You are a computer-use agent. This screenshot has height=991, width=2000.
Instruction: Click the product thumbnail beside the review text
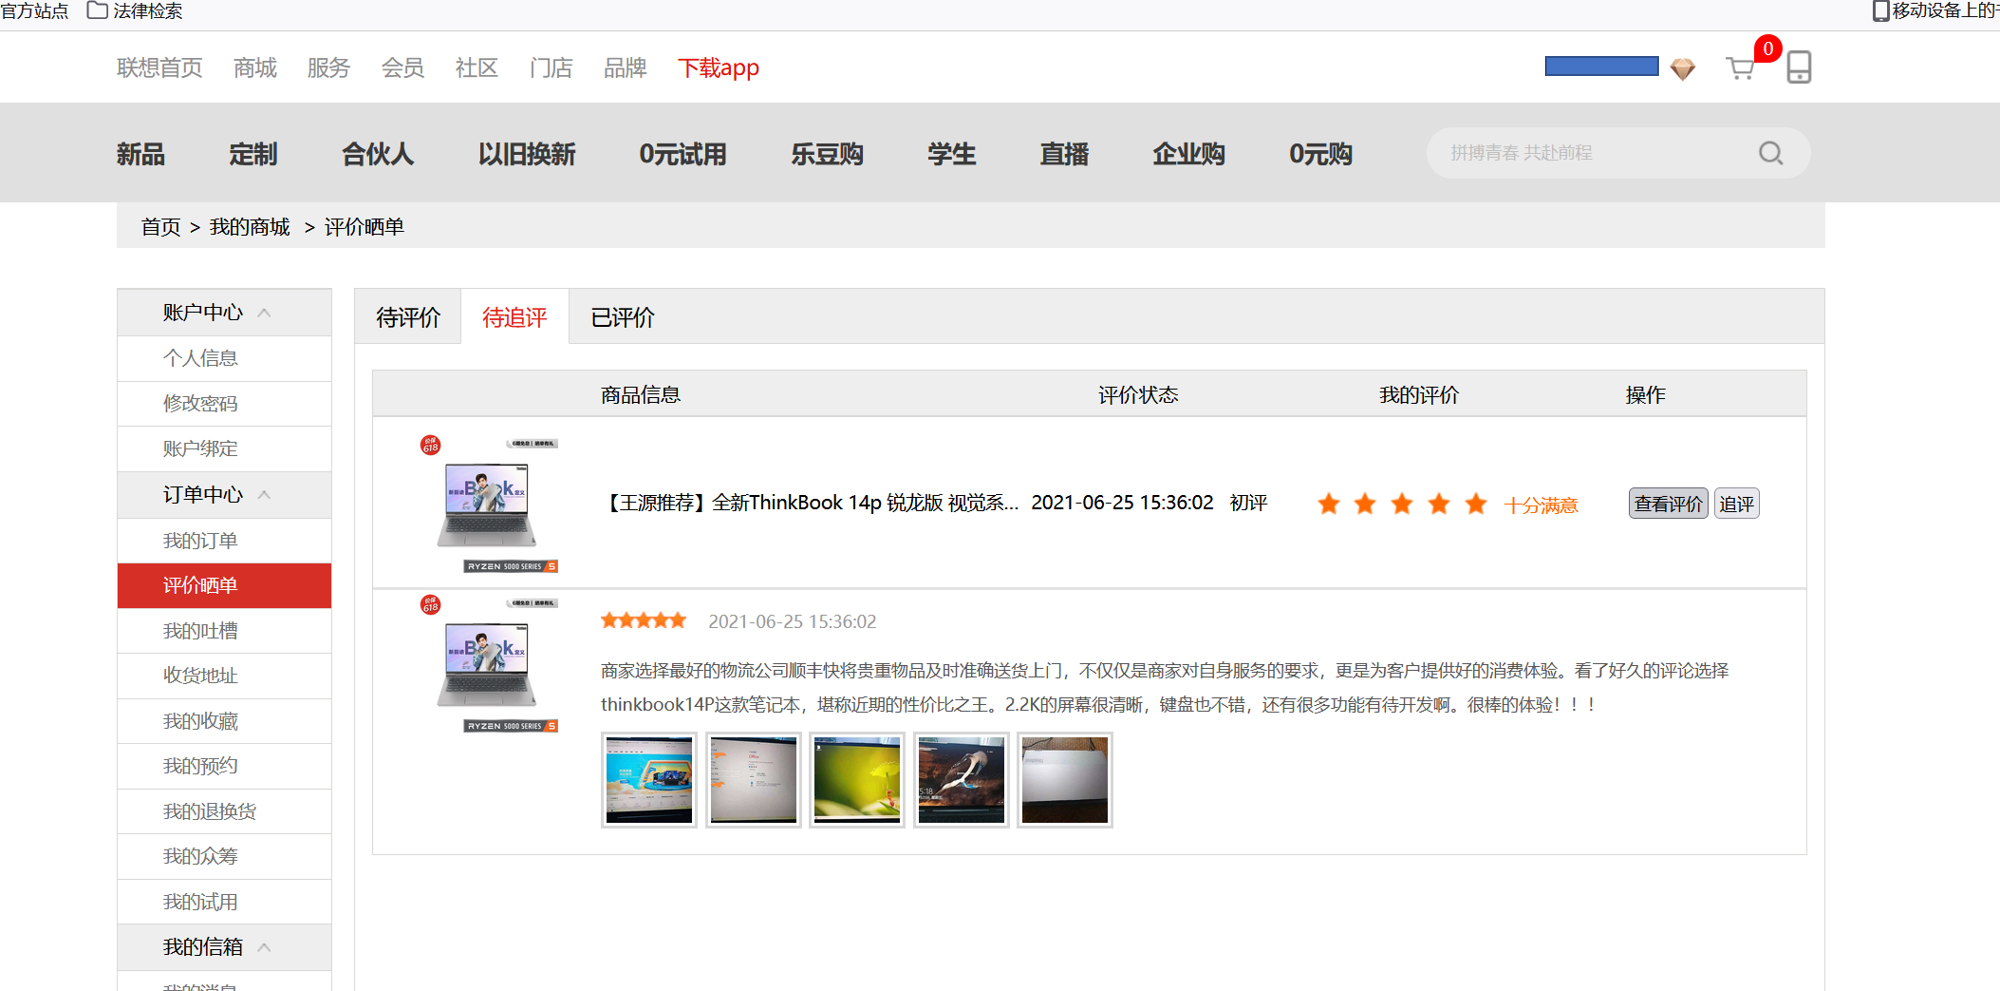489,665
